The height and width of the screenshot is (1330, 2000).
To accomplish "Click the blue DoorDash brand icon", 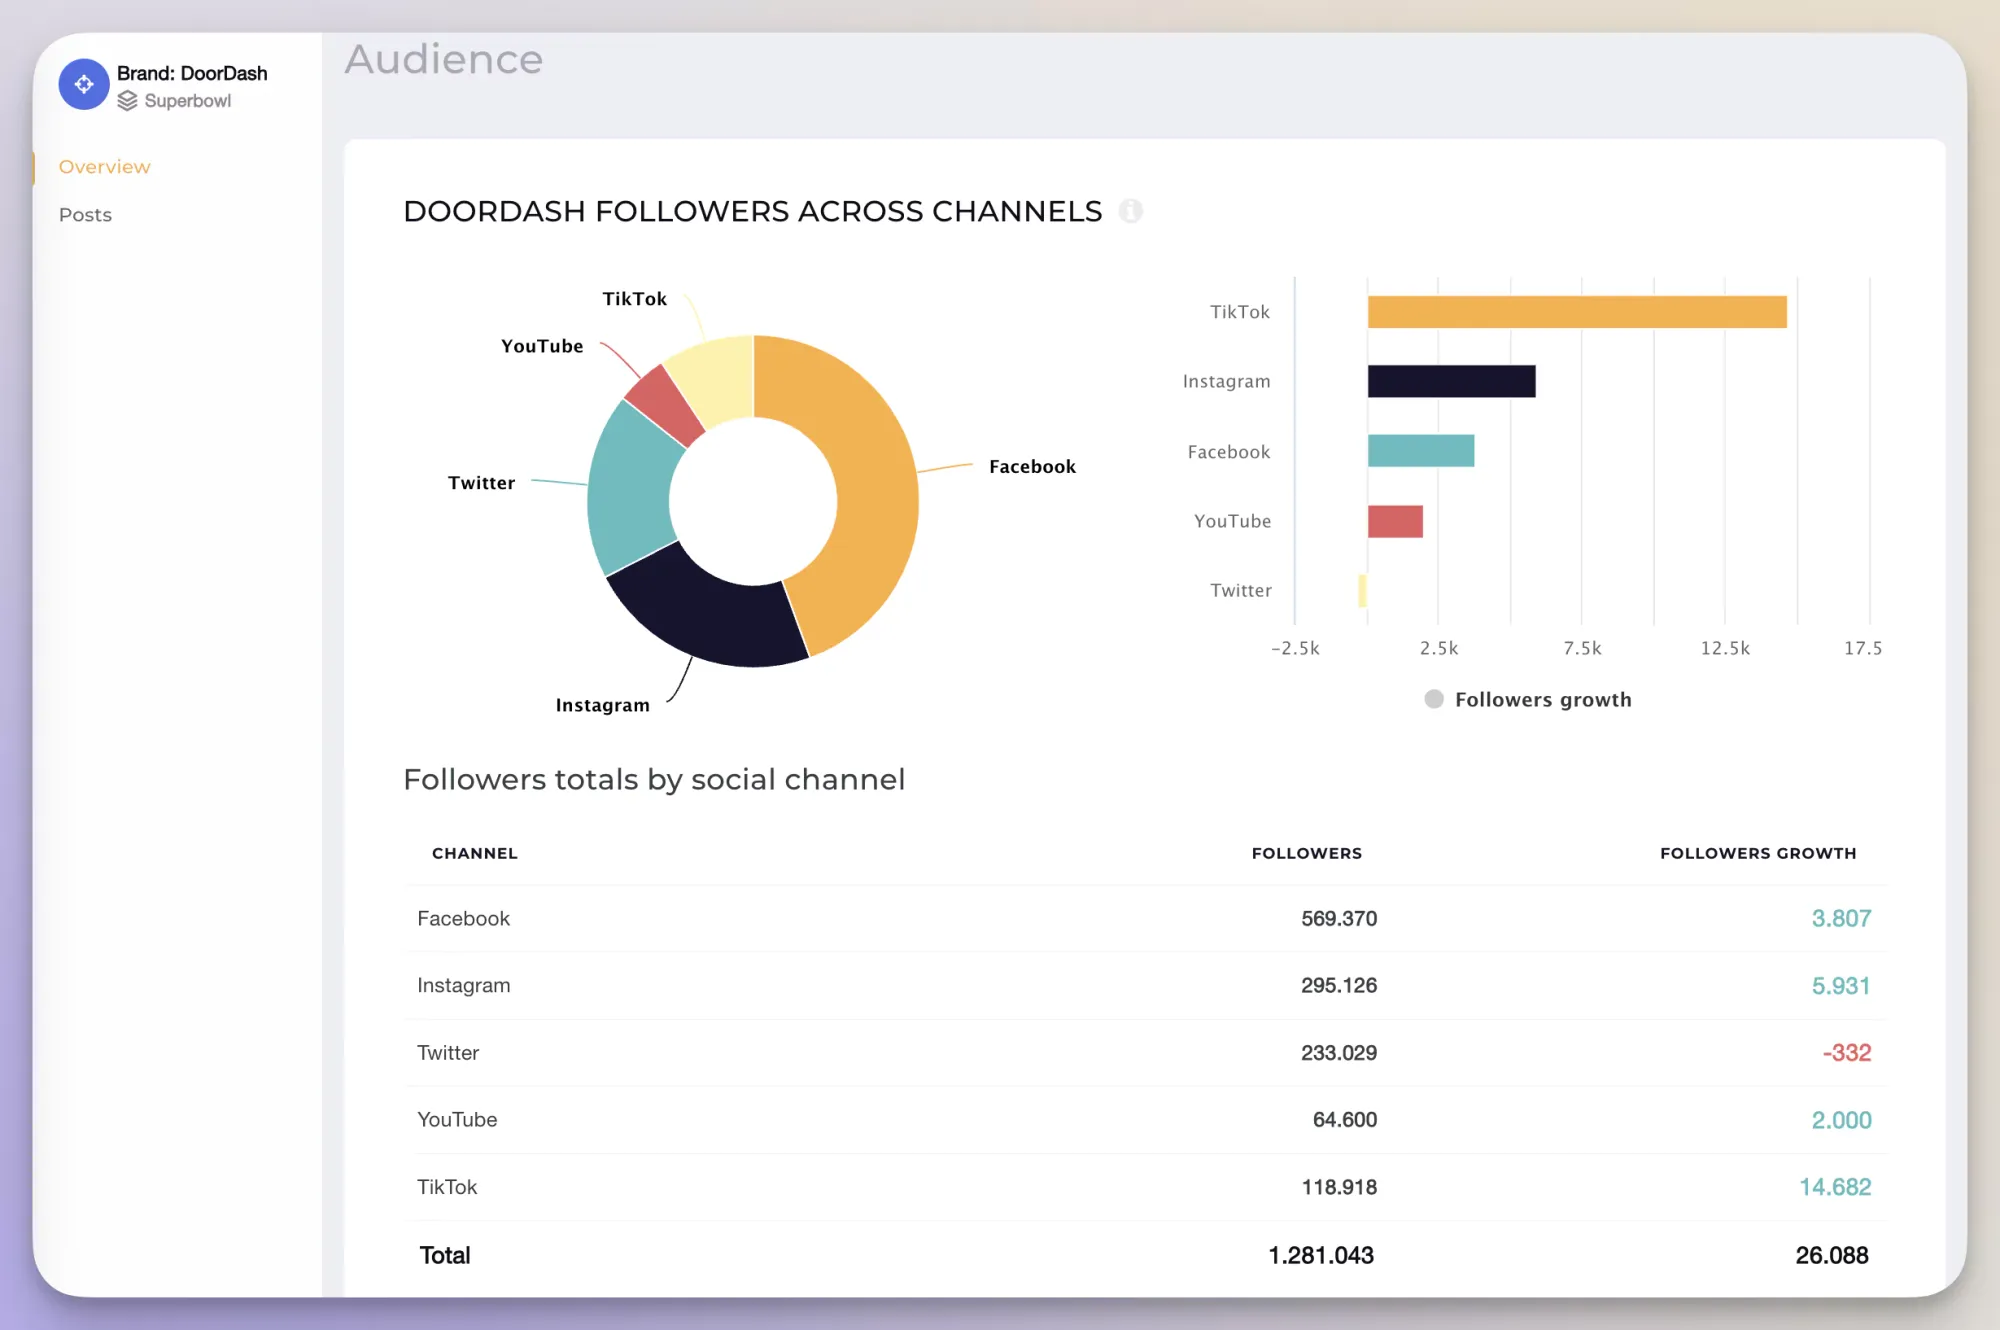I will (x=84, y=85).
